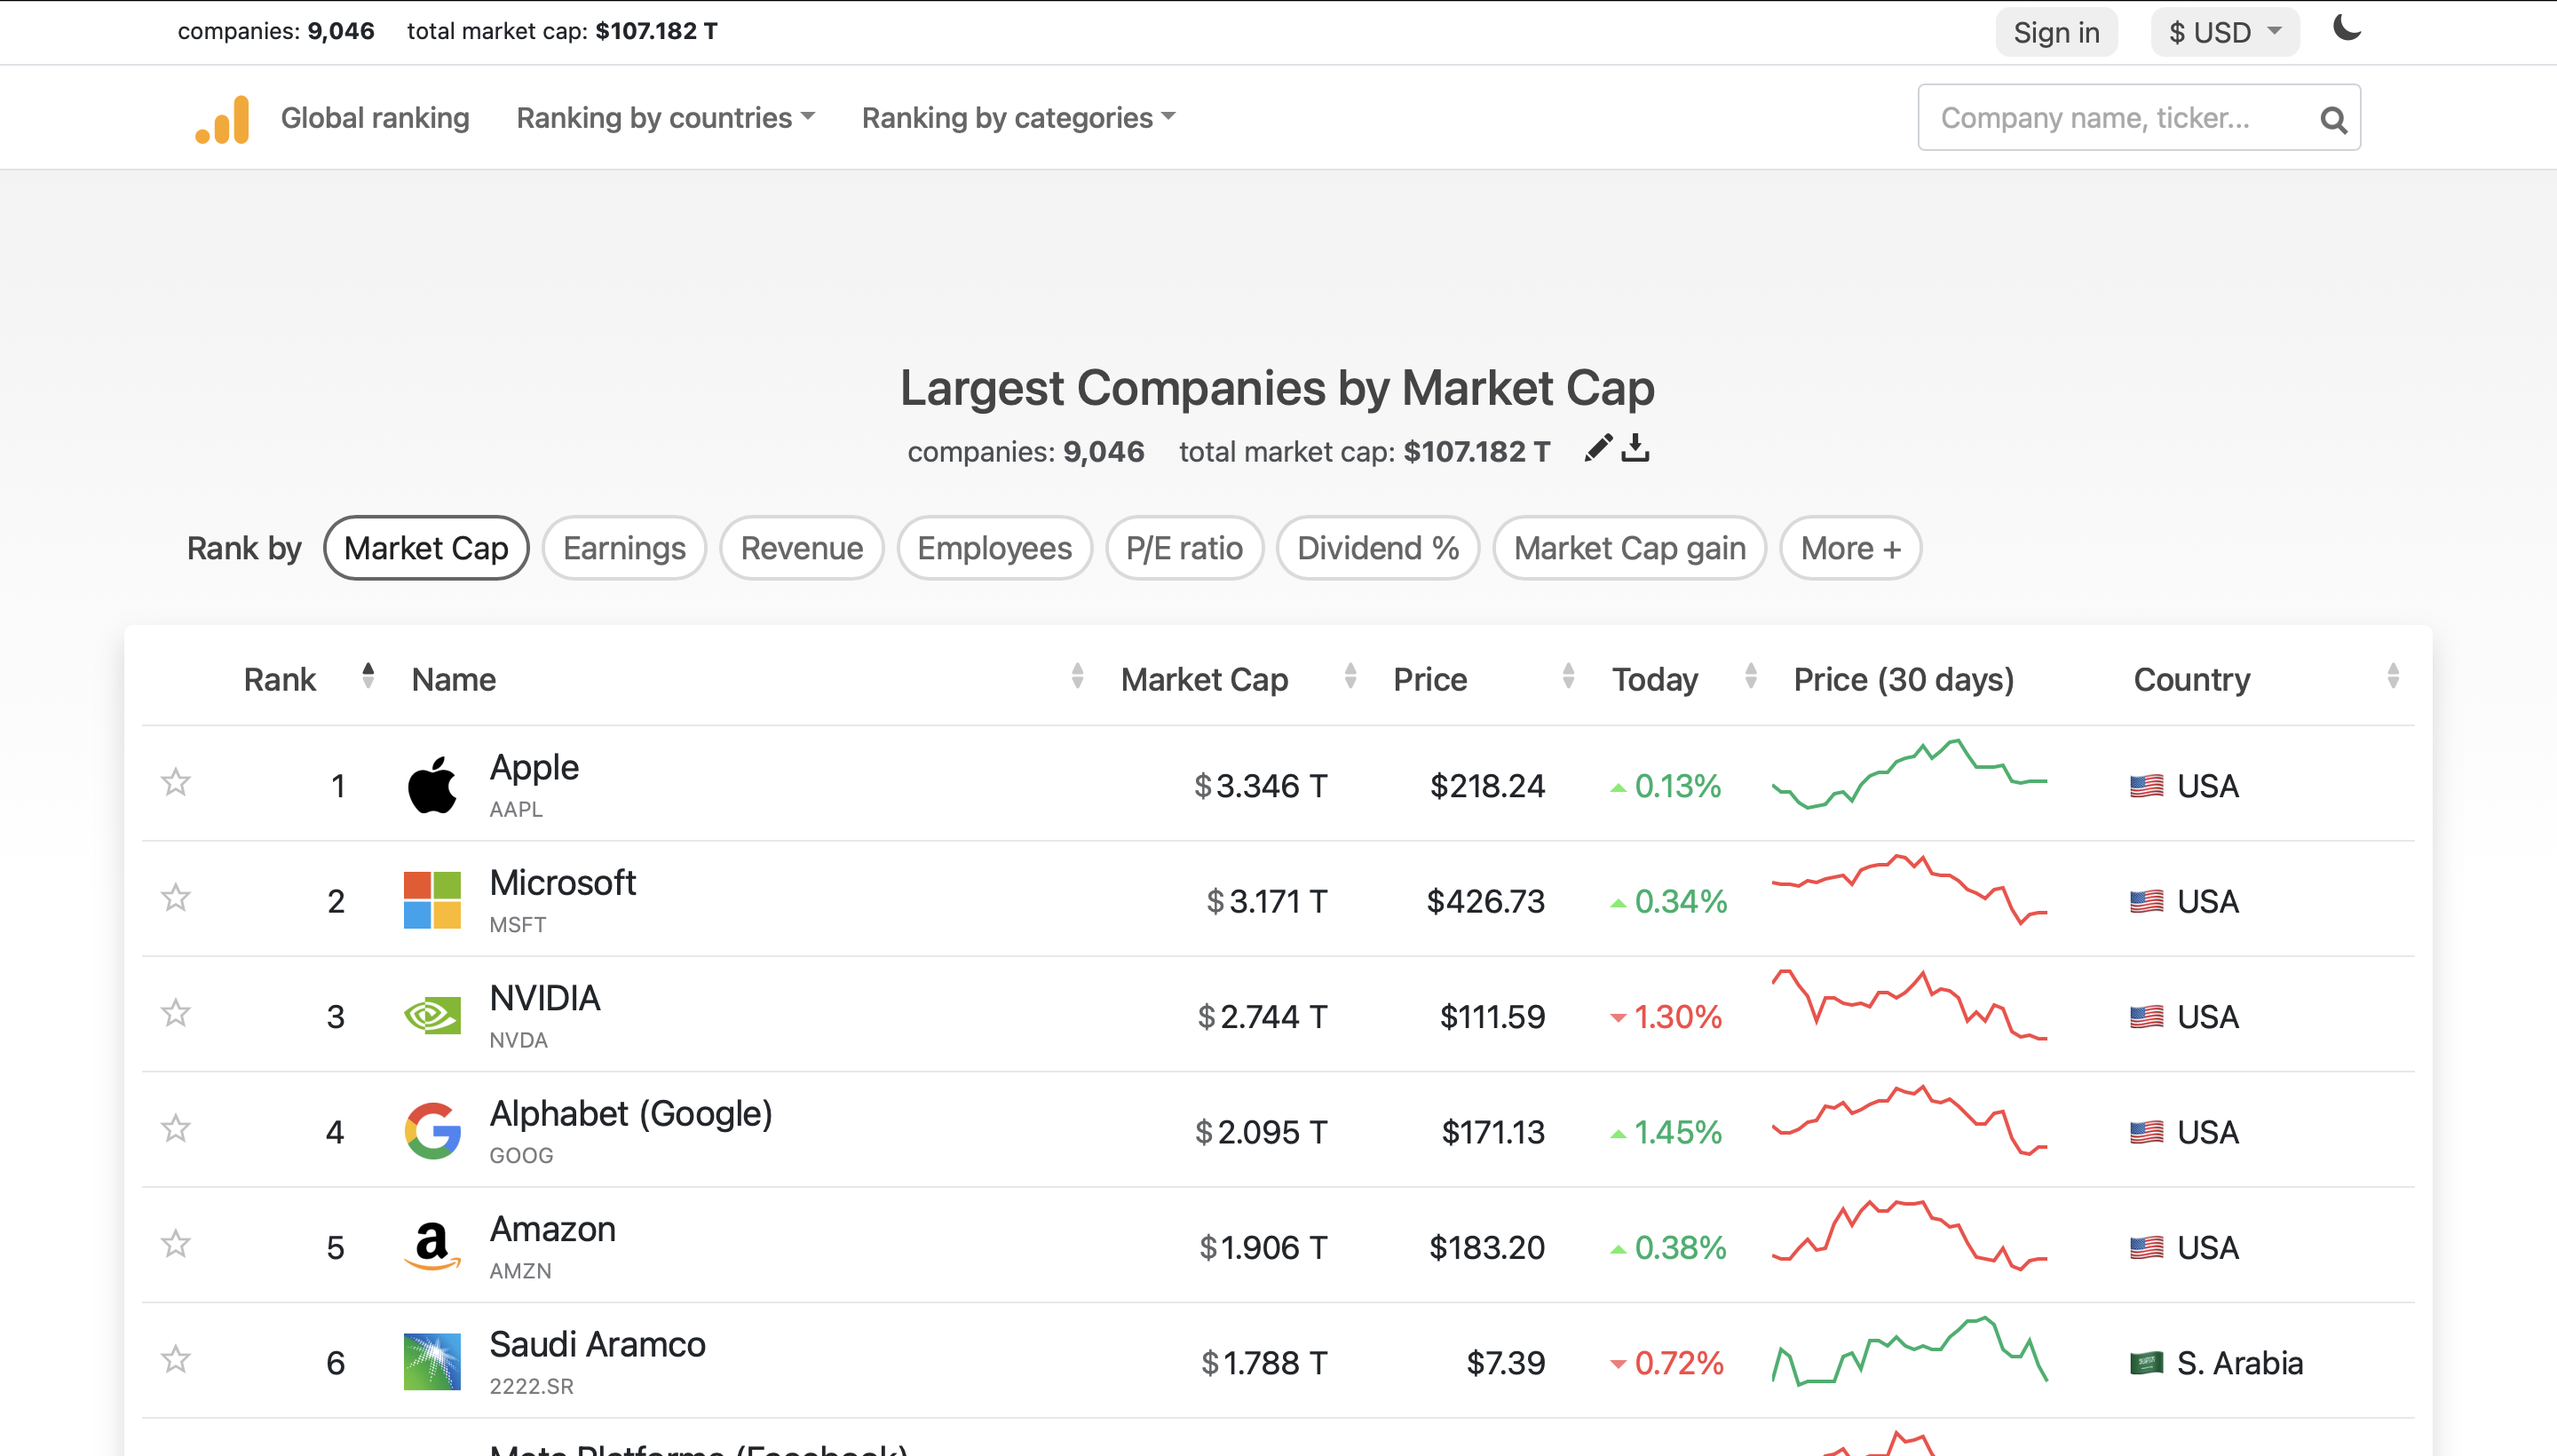Click the Alphabet Google logo icon
This screenshot has height=1456, width=2557.
pos(431,1129)
